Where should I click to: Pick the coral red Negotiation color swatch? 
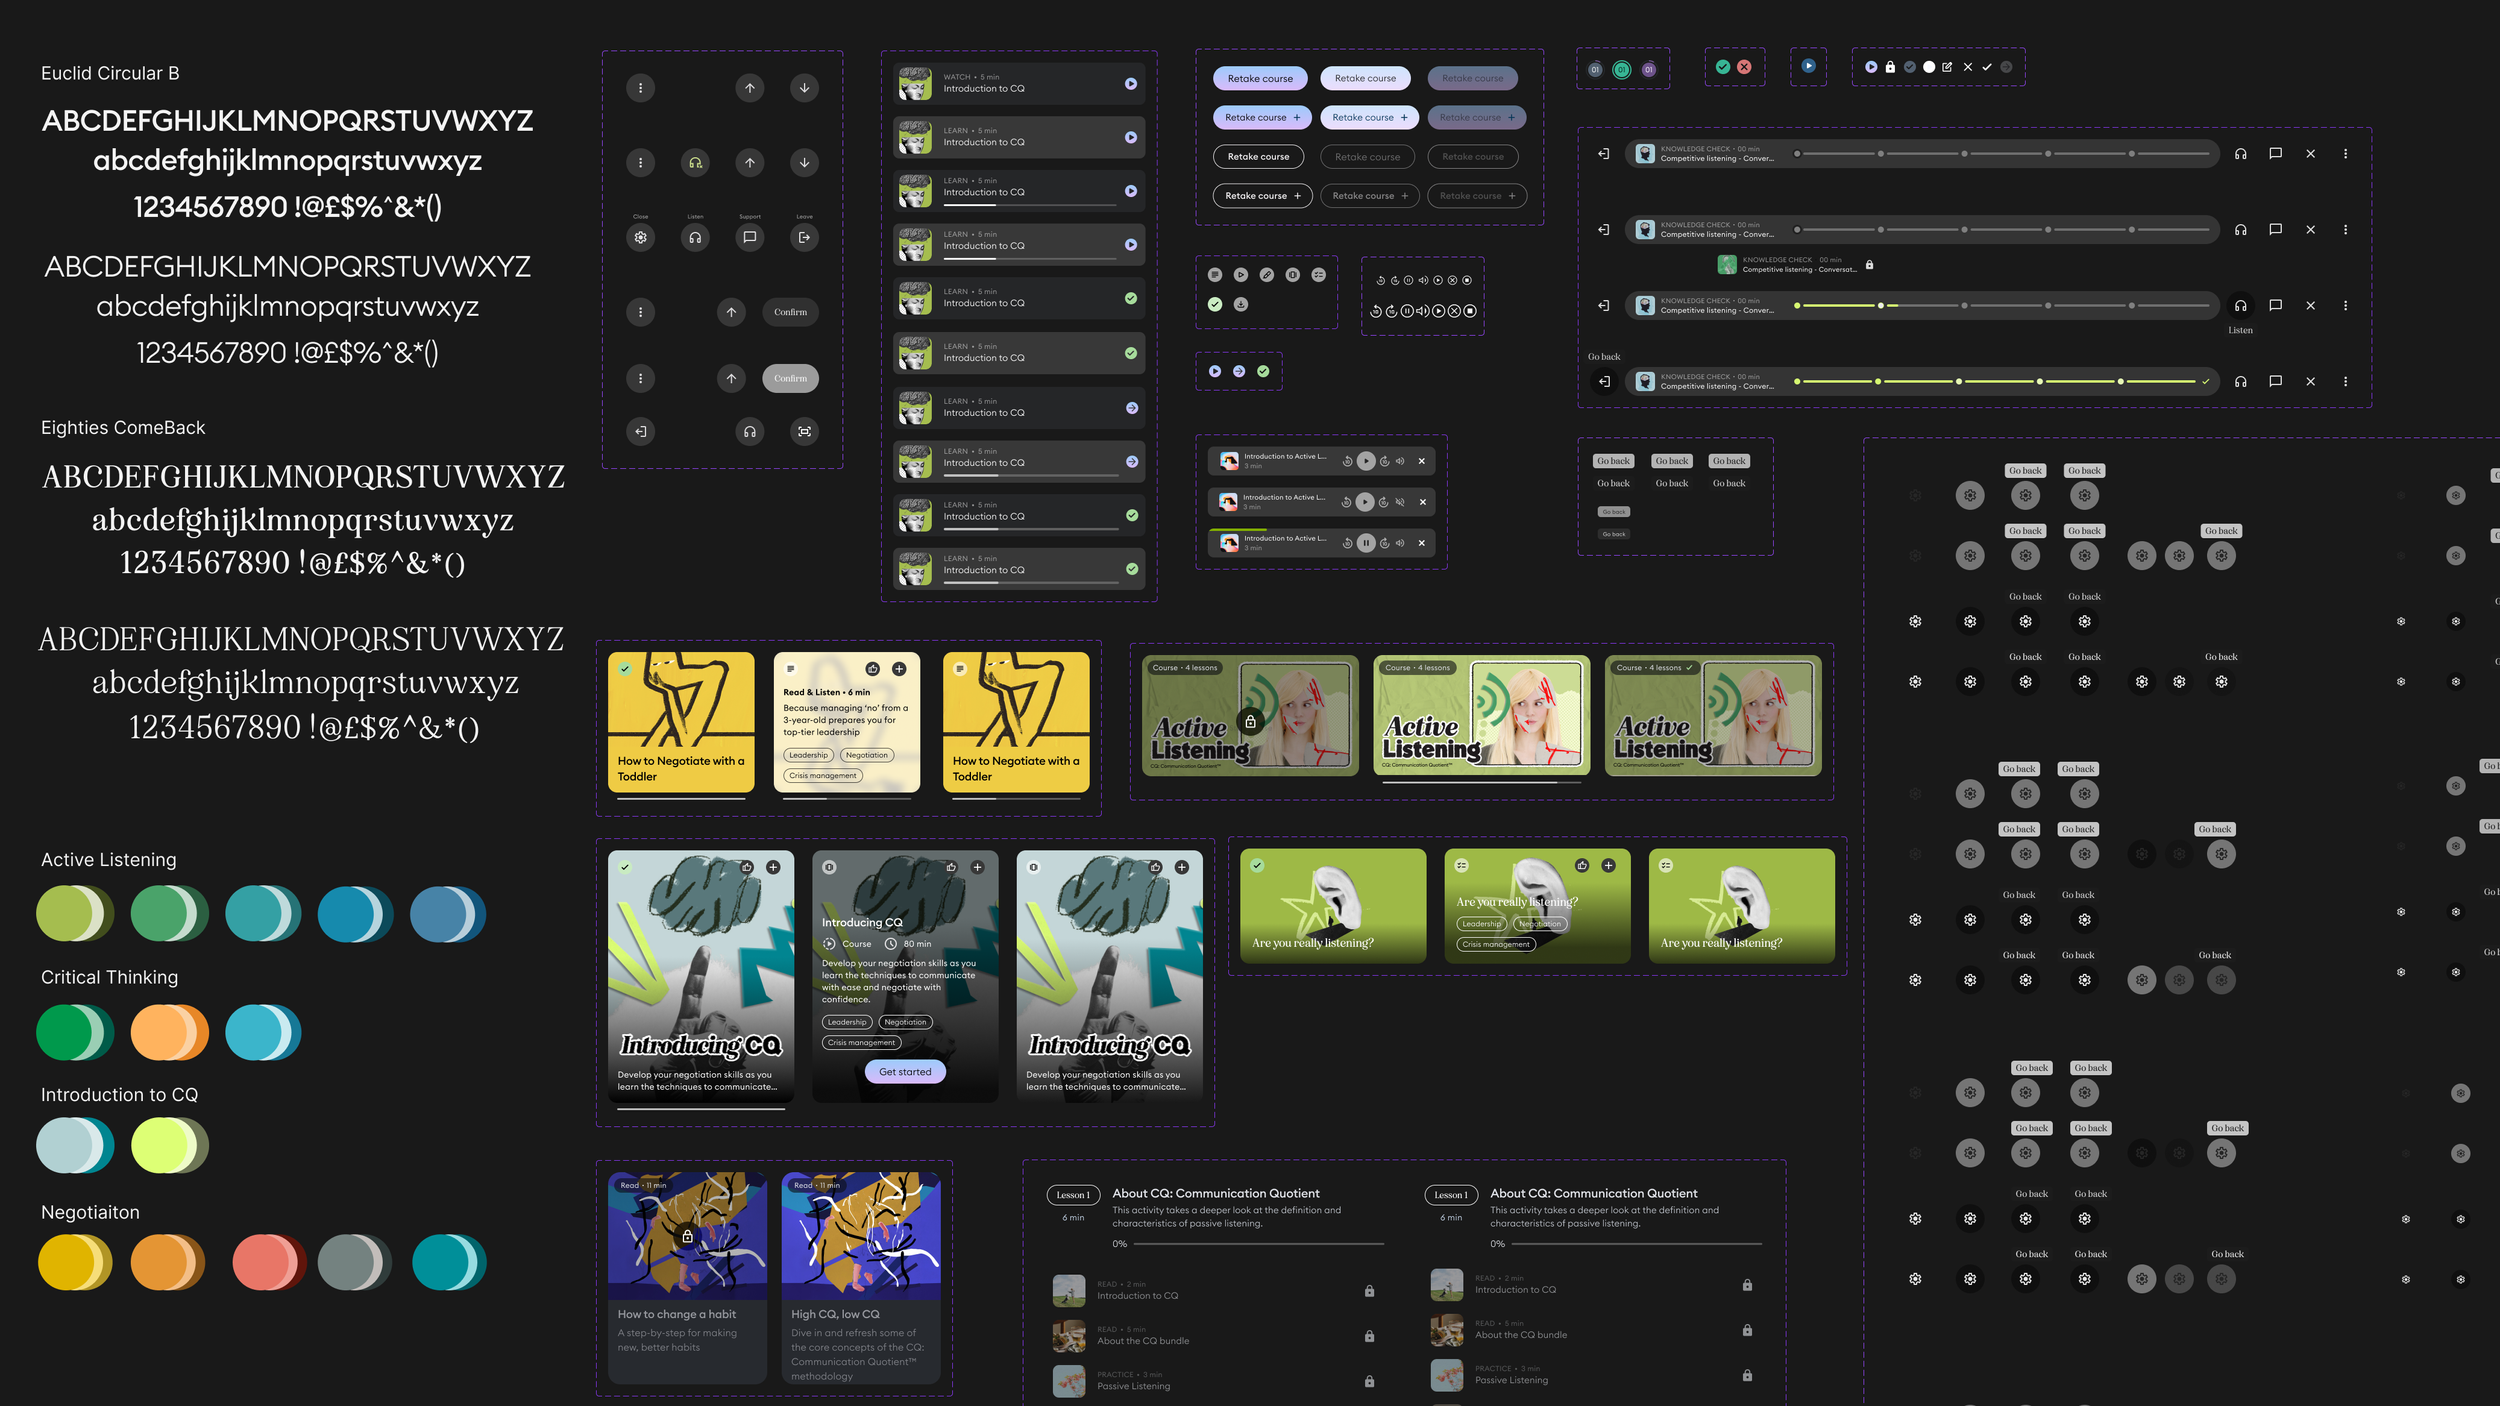[262, 1262]
